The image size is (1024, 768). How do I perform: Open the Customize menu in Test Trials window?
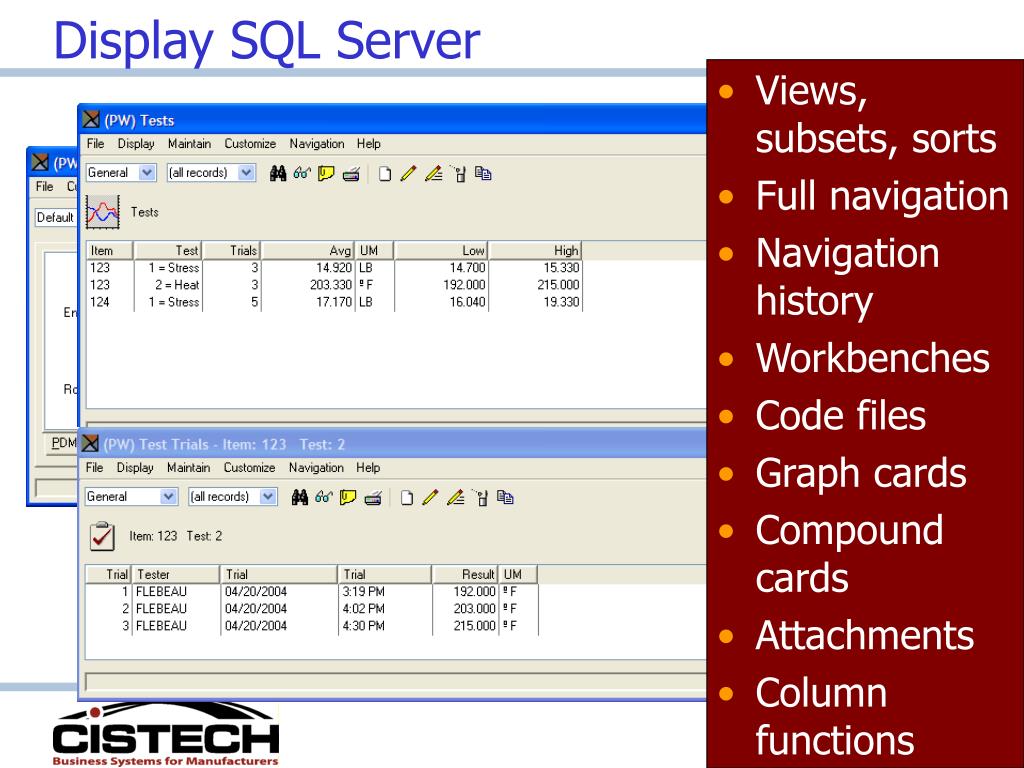click(x=249, y=467)
